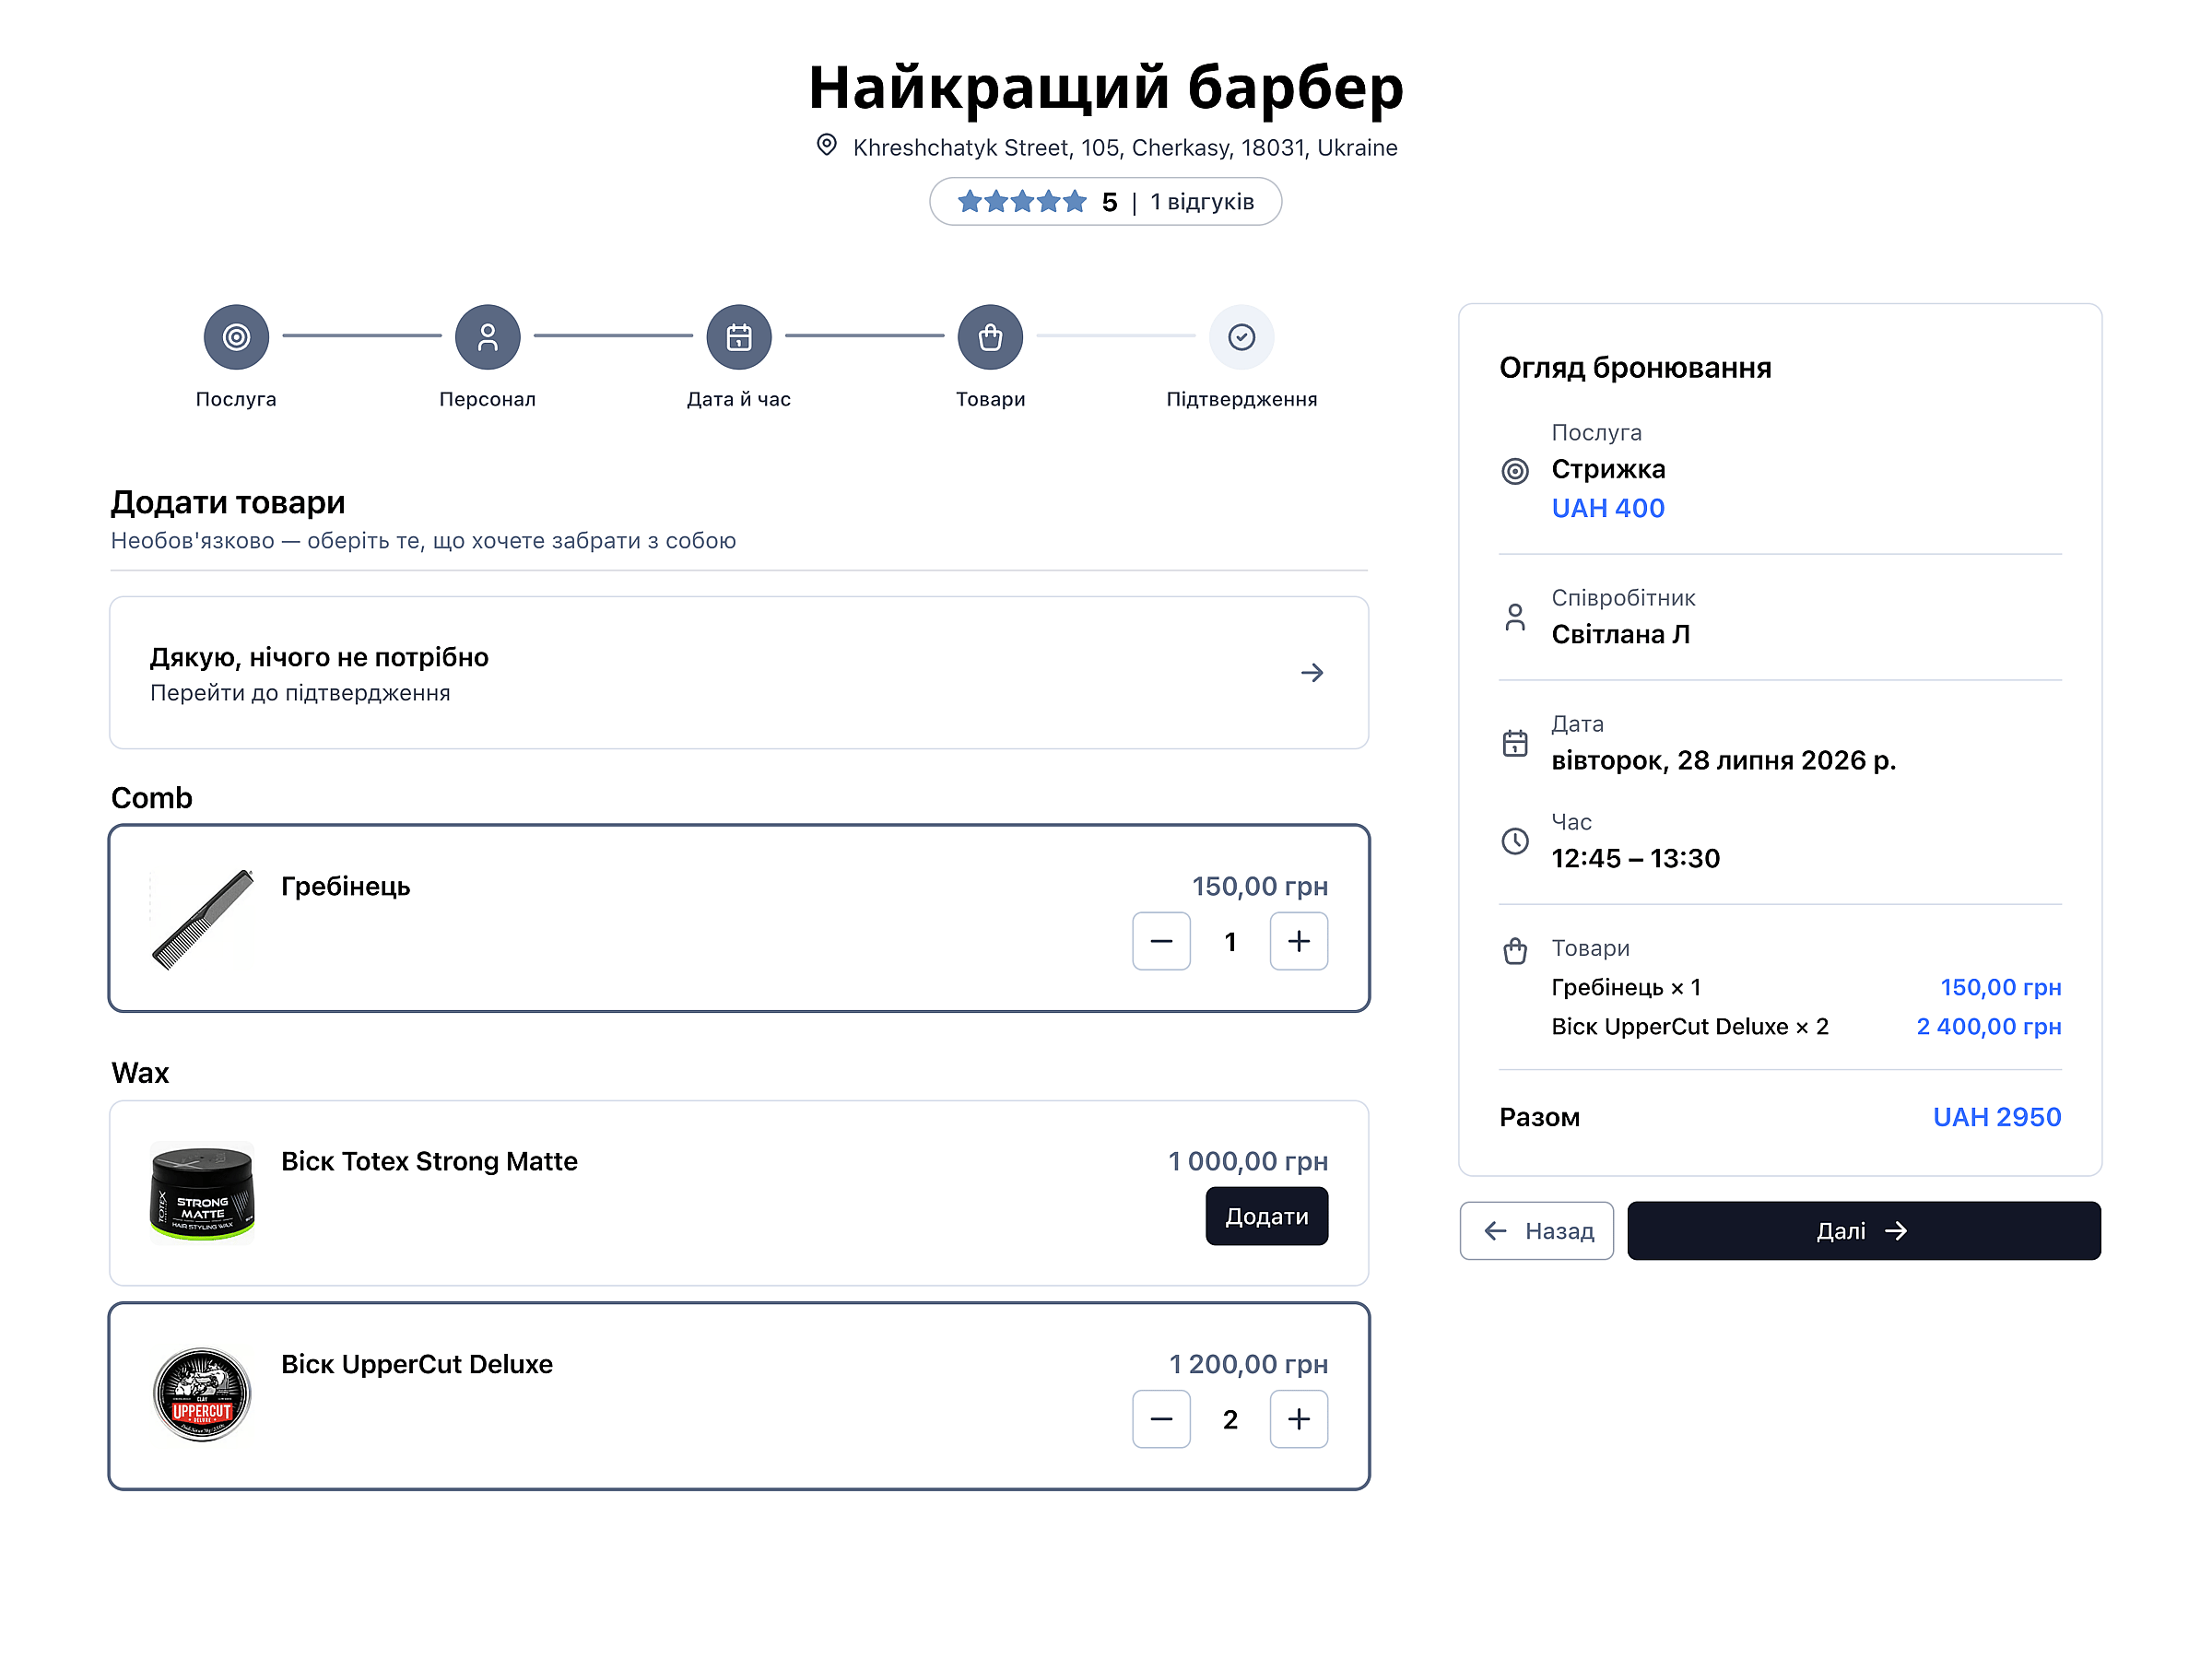Screen dimensions: 2212x1658
Task: Select 'Дякую, нічого не потрібно' option
Action: click(x=739, y=673)
